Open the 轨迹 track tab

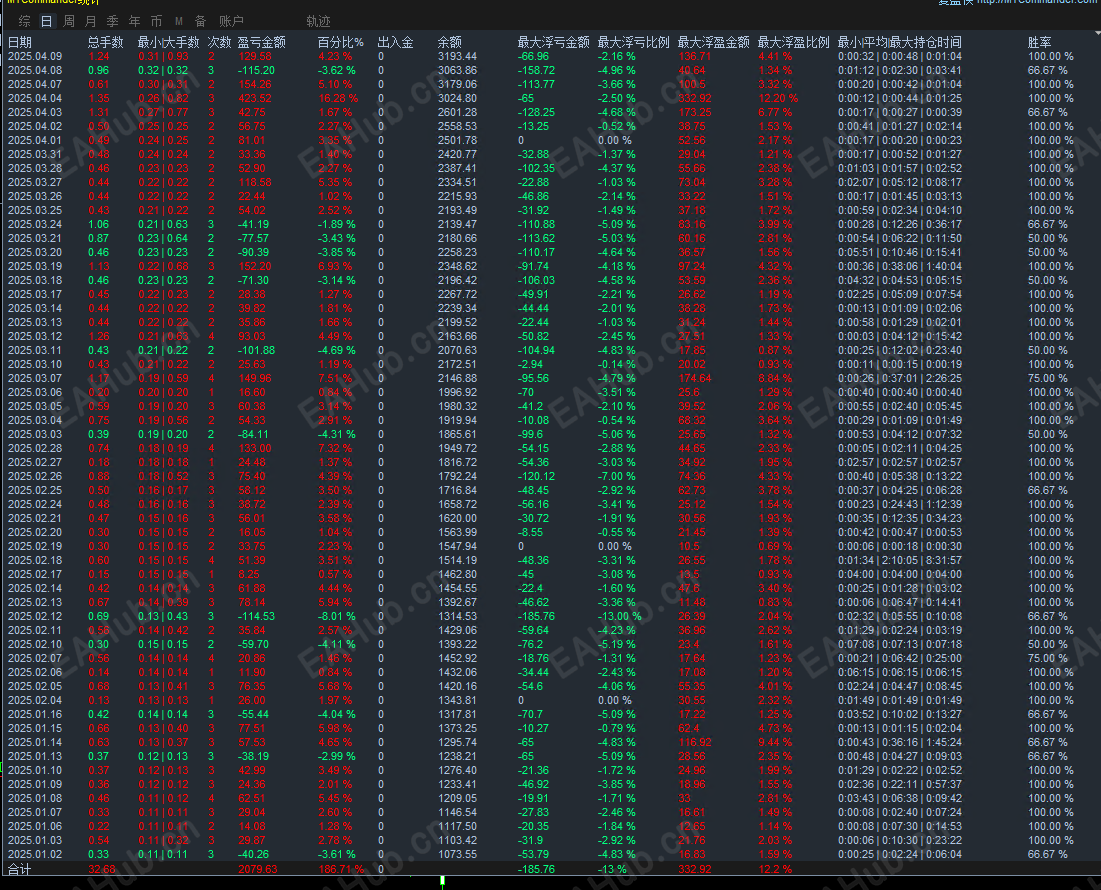(x=318, y=21)
